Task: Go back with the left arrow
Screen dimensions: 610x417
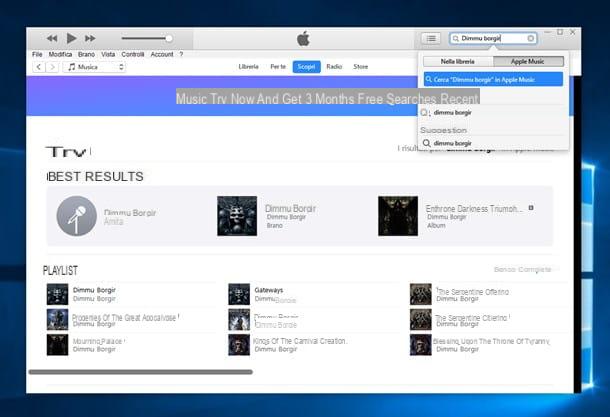Action: pos(39,67)
